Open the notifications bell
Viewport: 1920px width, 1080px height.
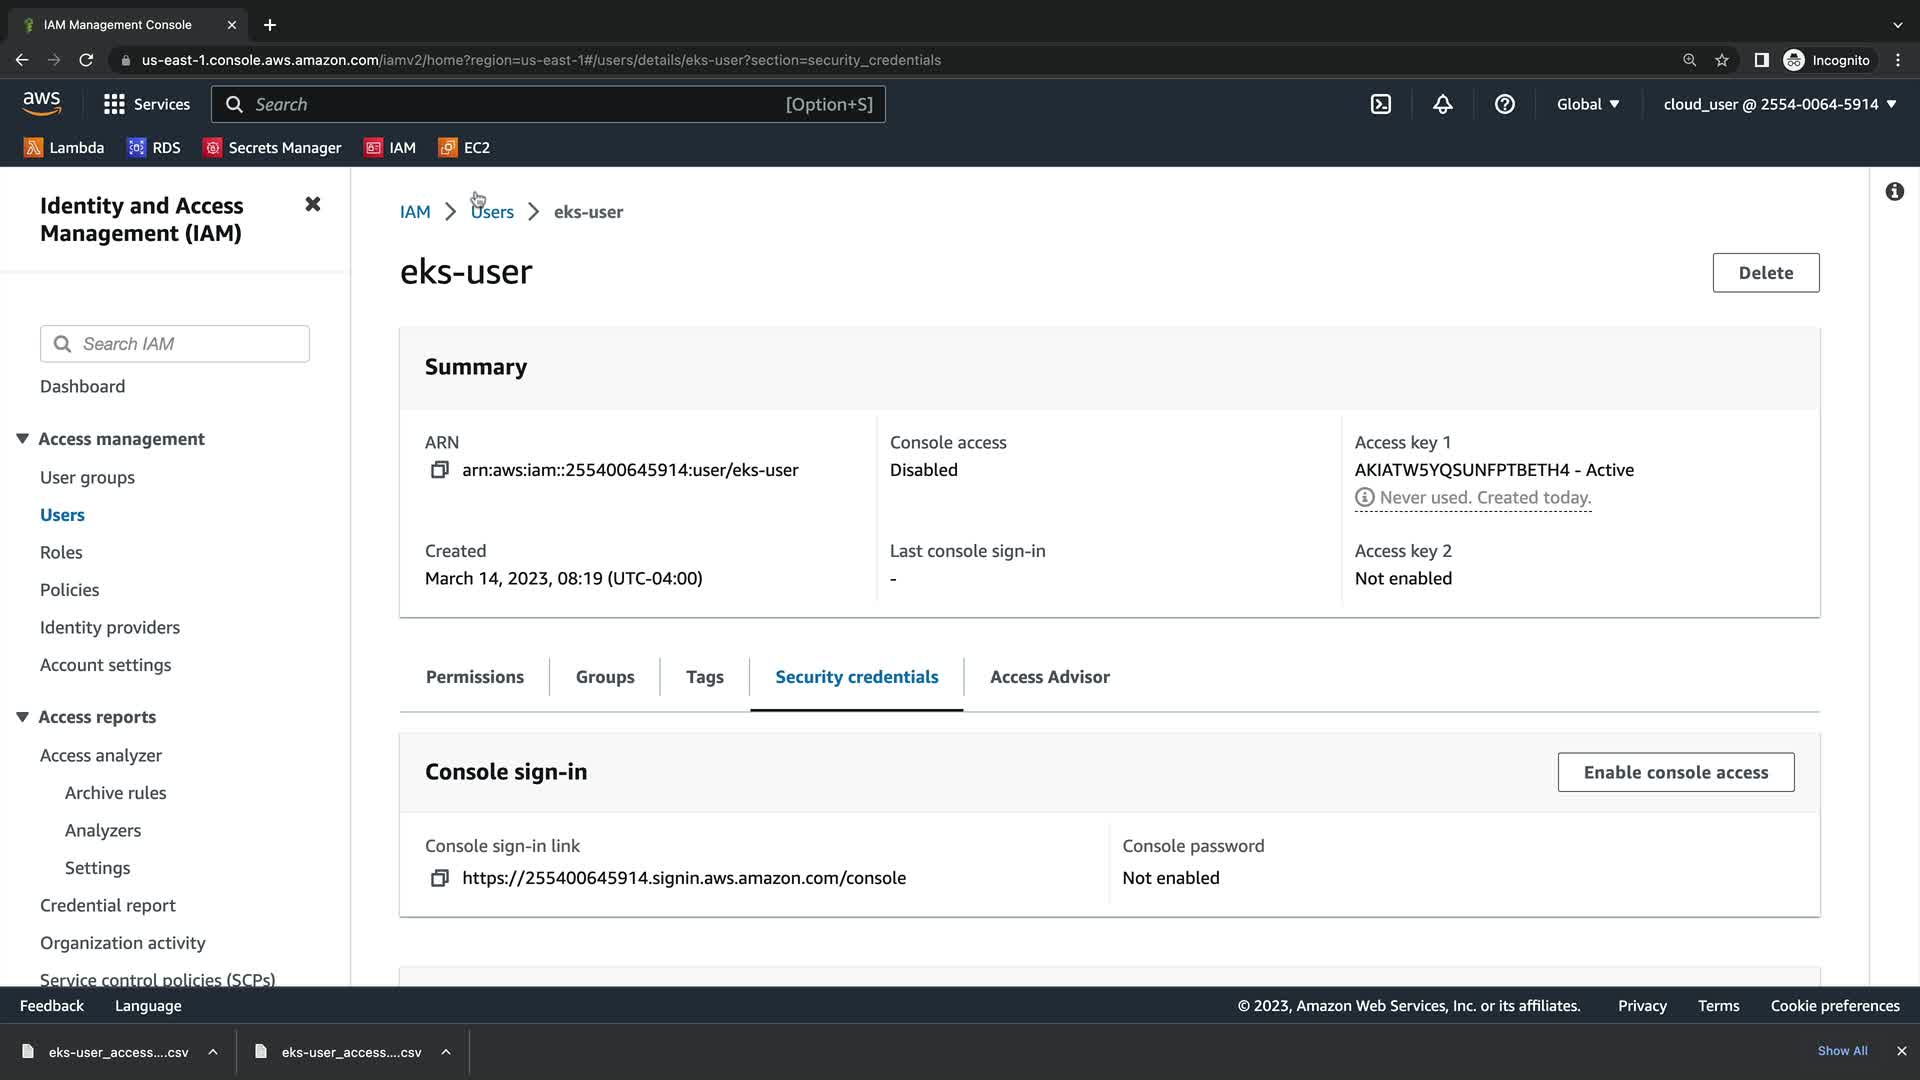1443,104
